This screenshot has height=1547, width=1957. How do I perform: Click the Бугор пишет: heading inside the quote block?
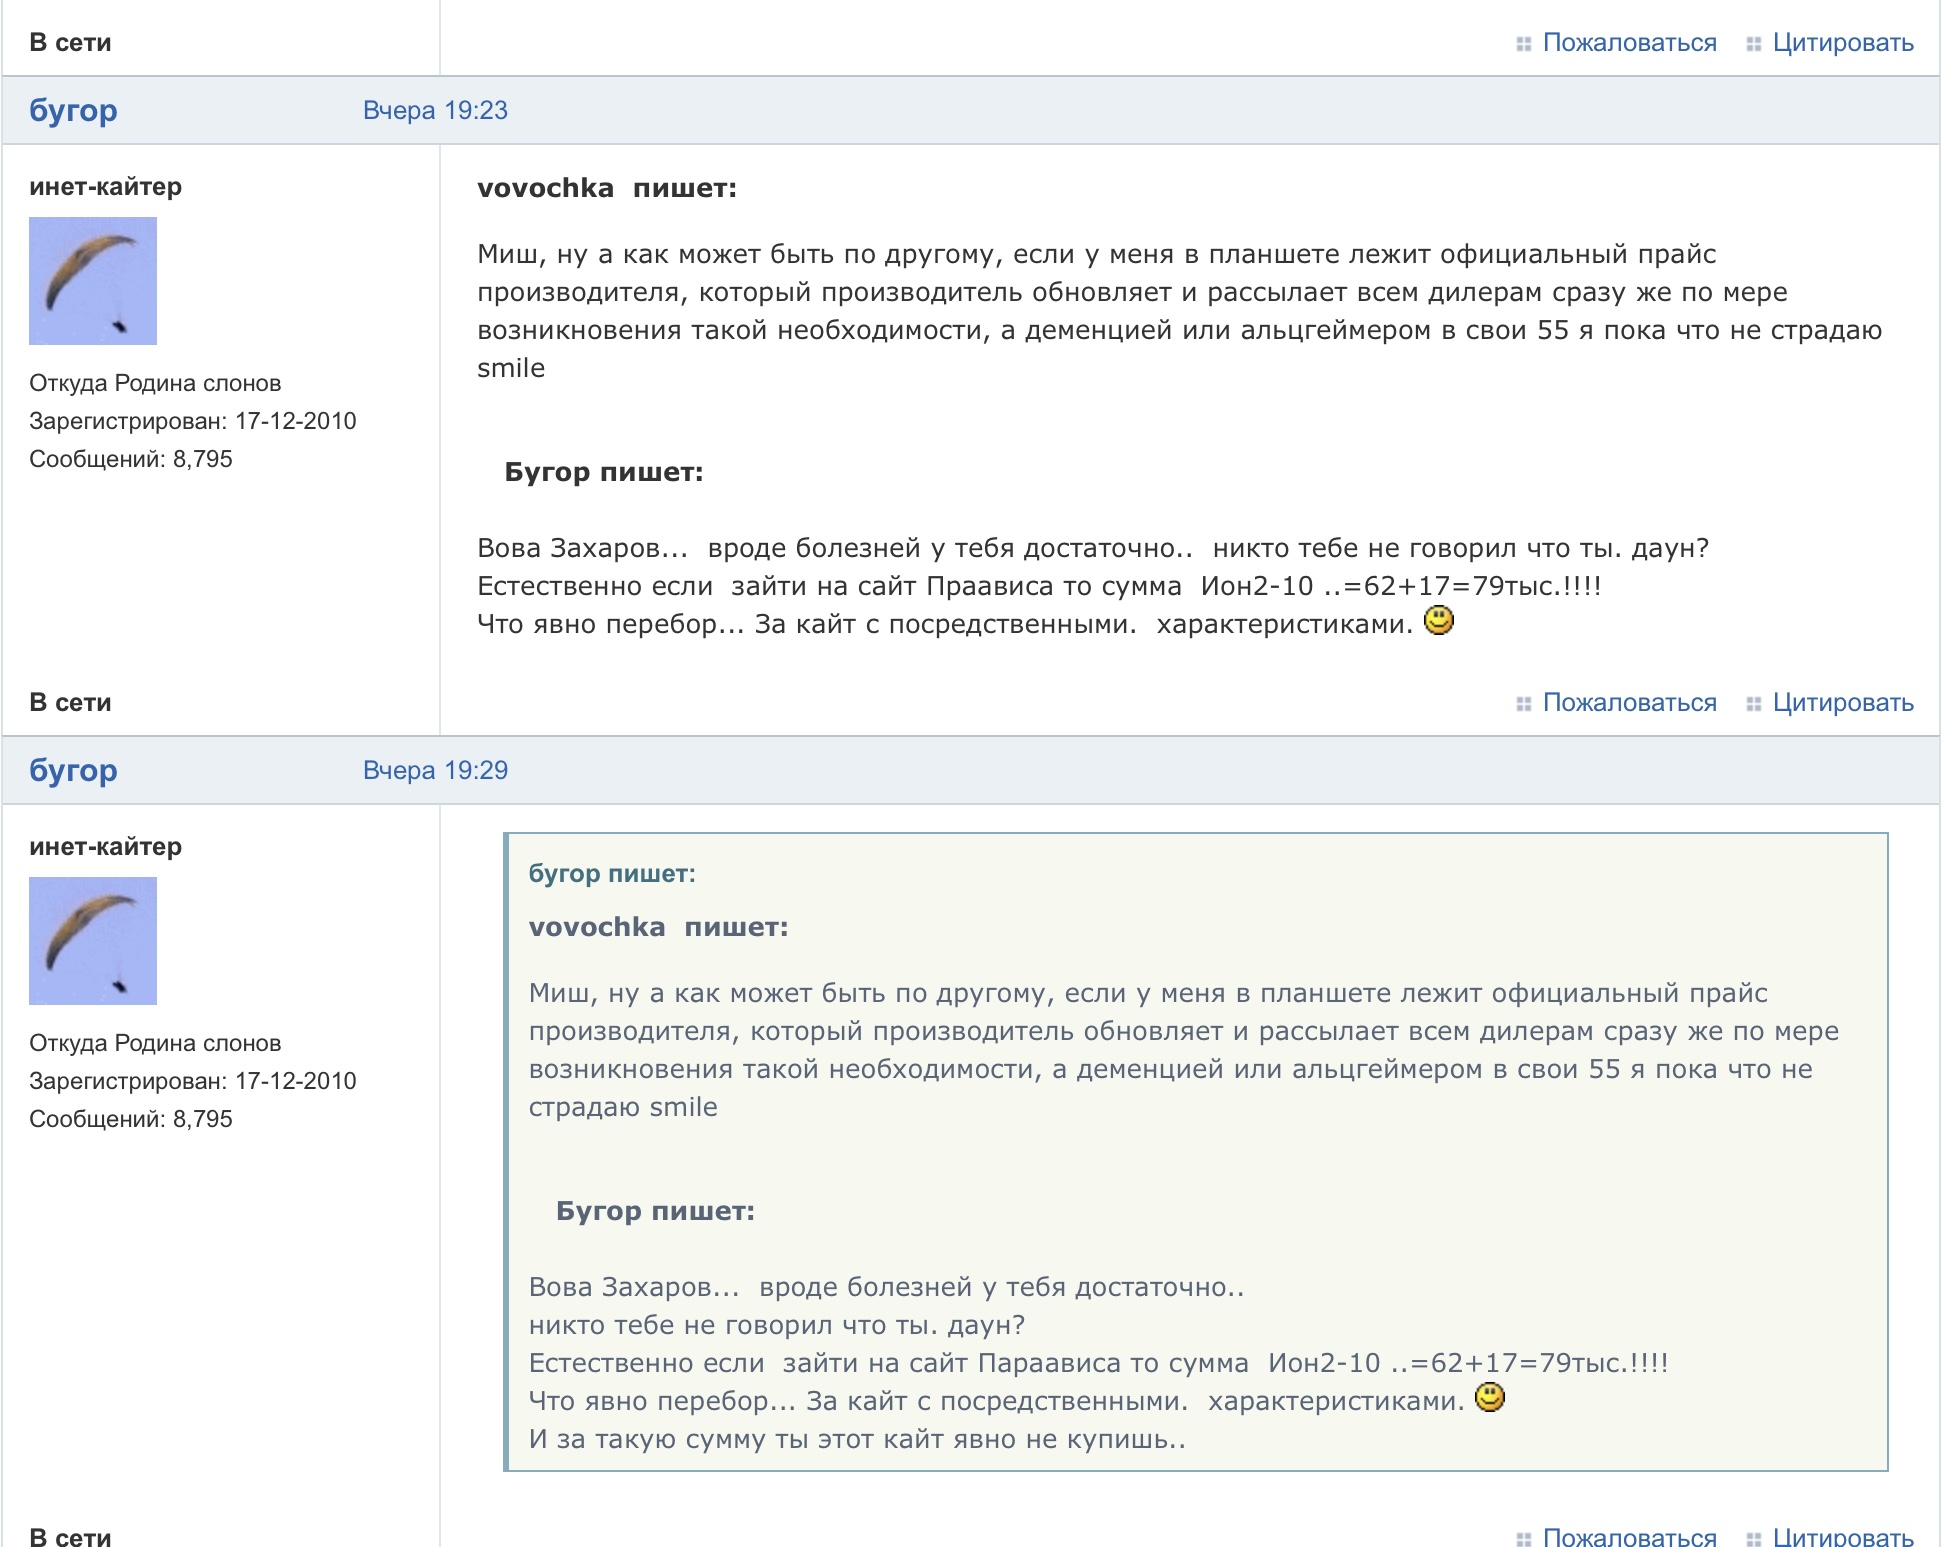(655, 1211)
